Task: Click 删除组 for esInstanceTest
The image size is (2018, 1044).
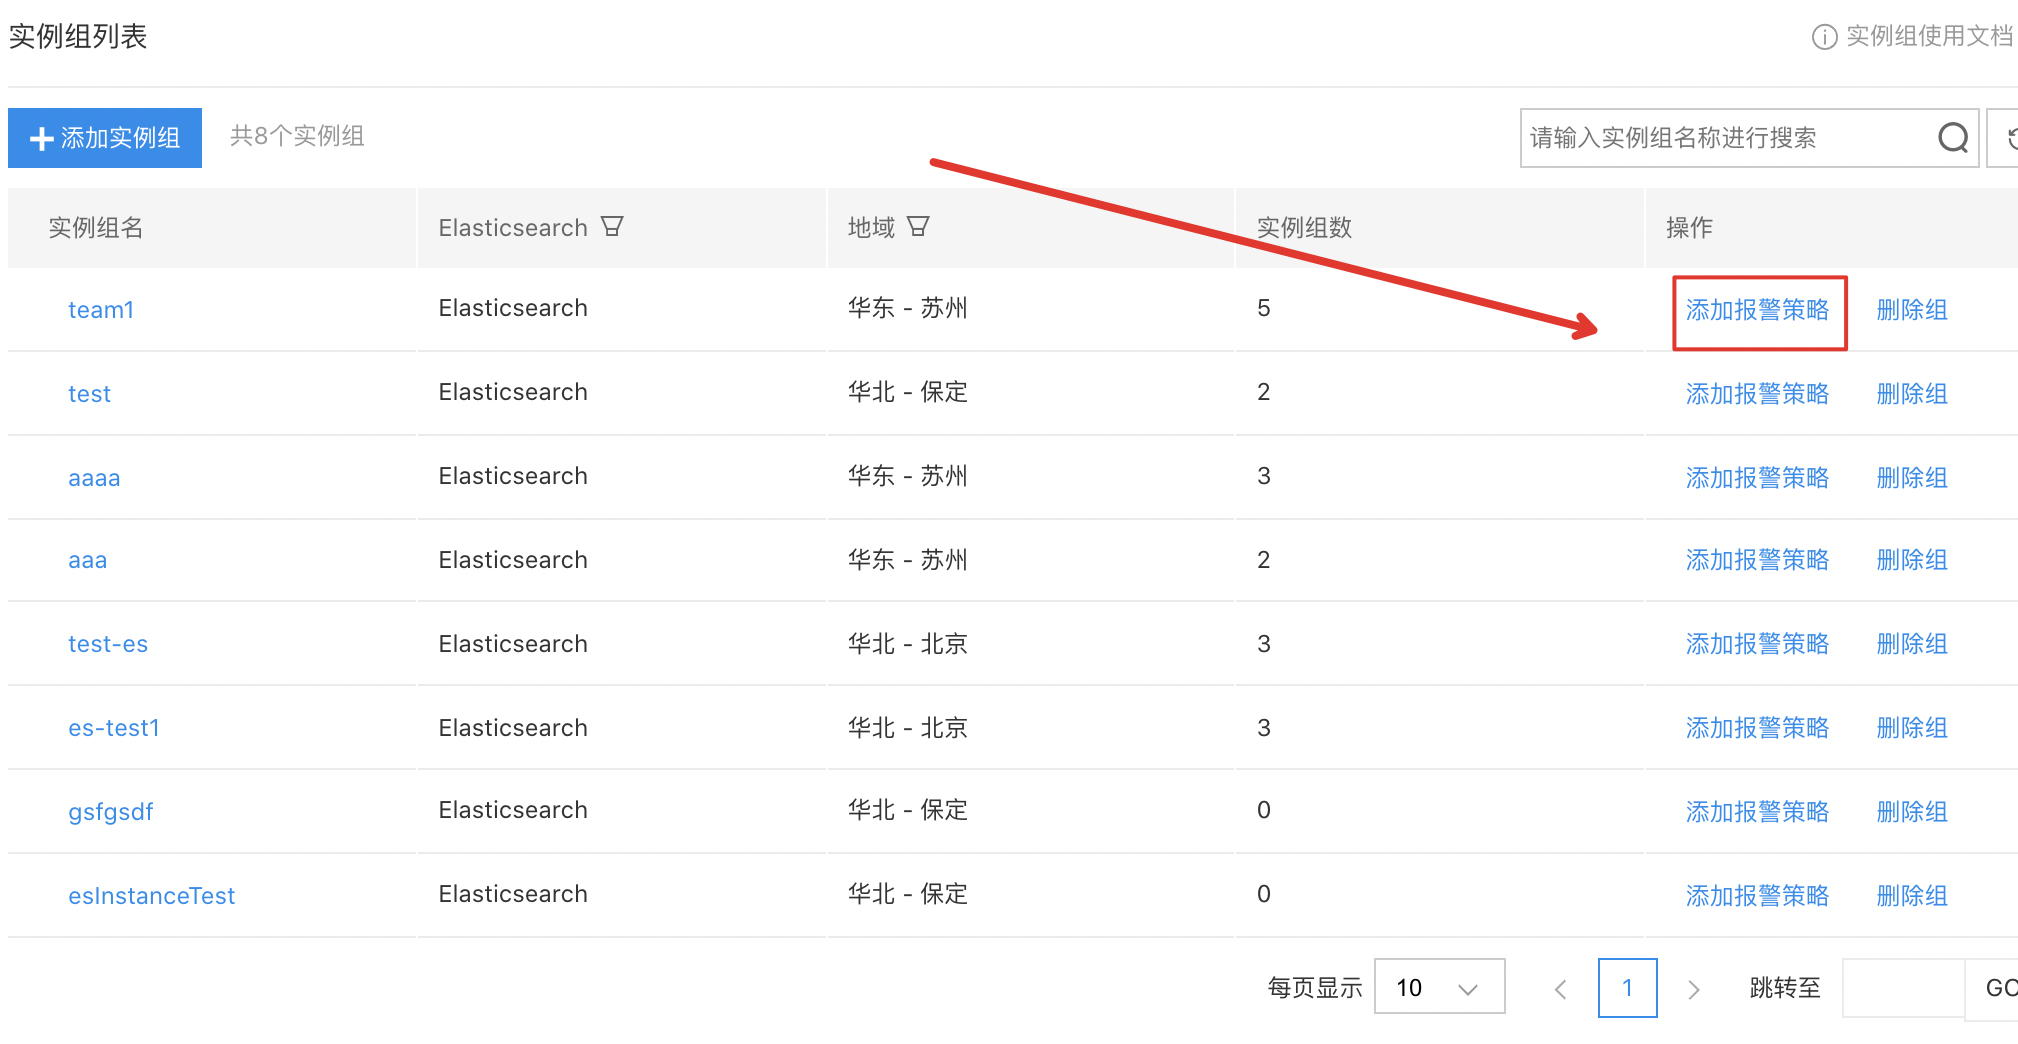Action: (1912, 896)
